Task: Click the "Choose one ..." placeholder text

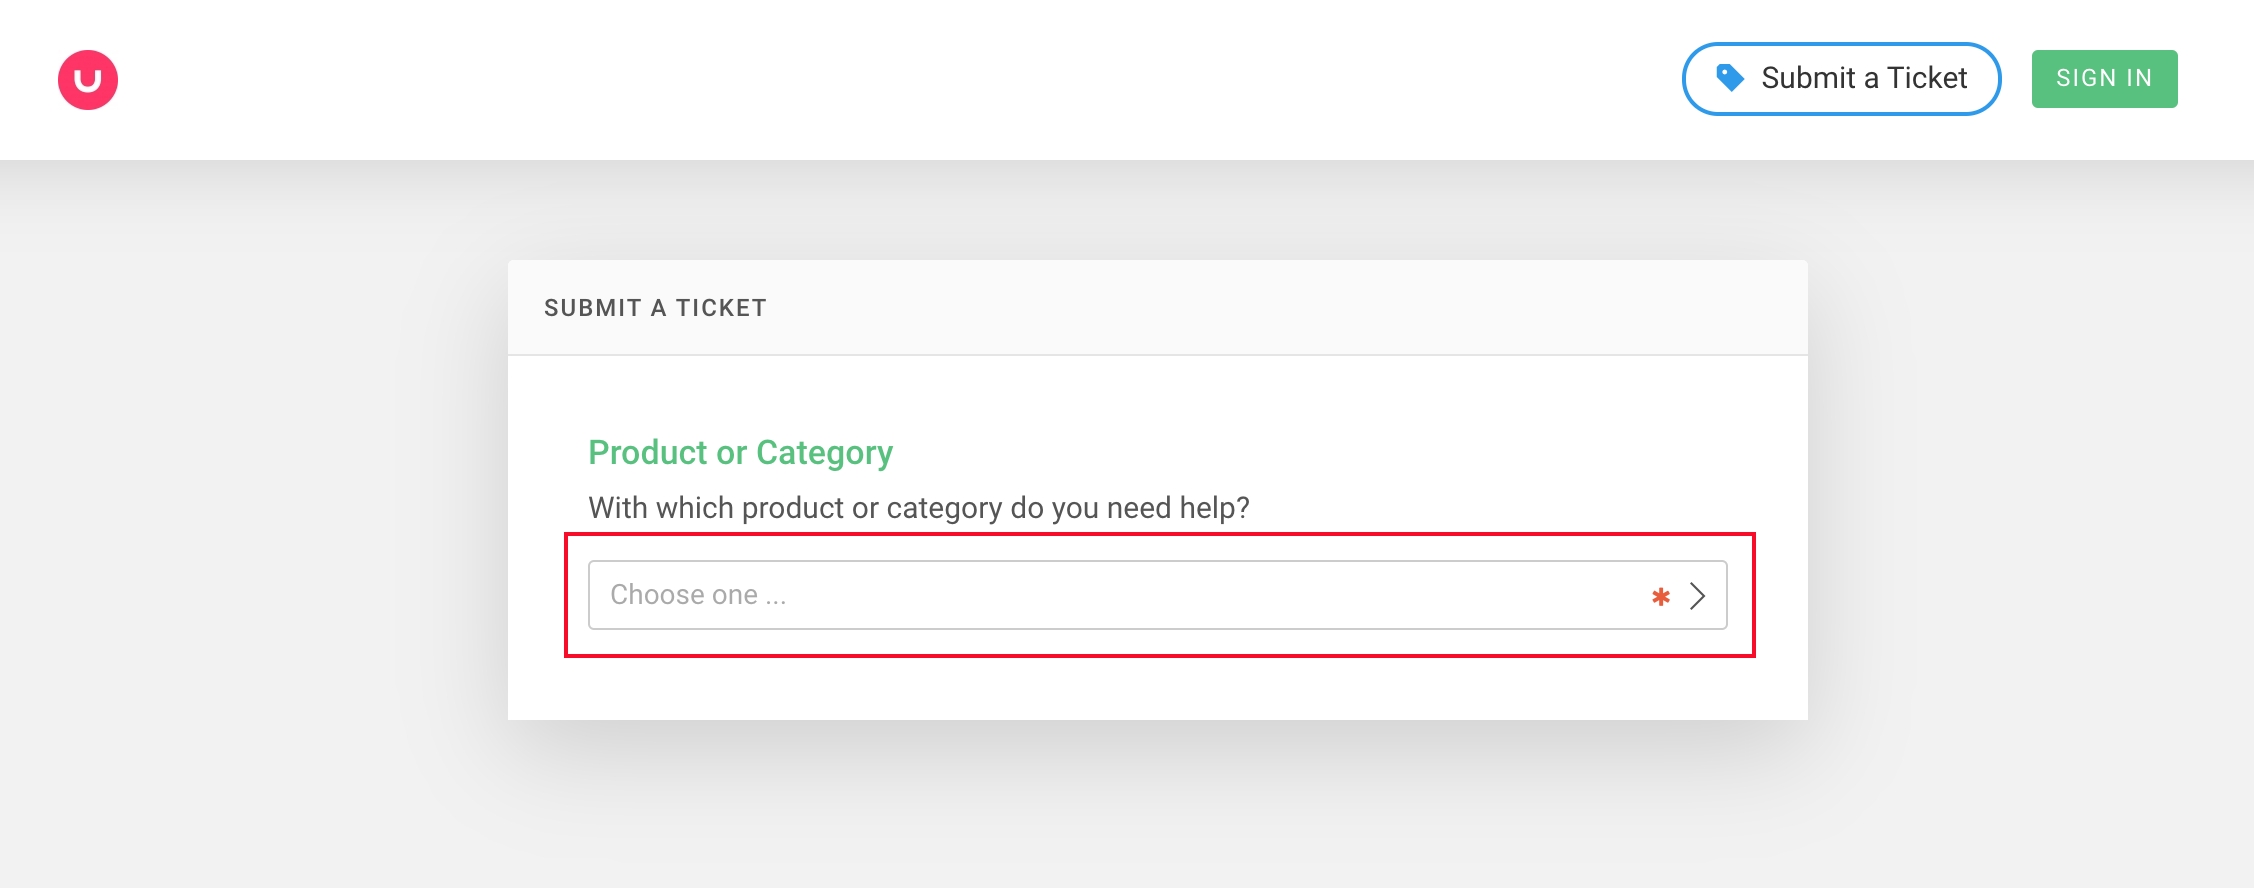Action: 698,595
